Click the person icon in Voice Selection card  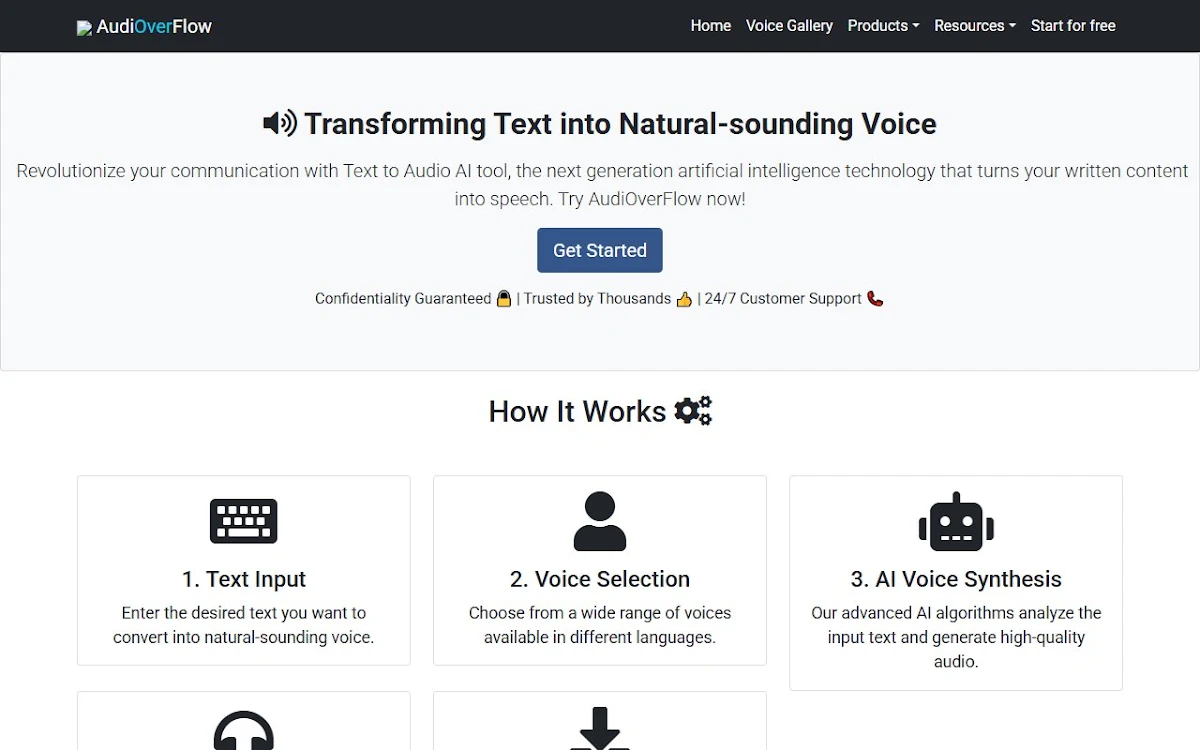tap(600, 521)
